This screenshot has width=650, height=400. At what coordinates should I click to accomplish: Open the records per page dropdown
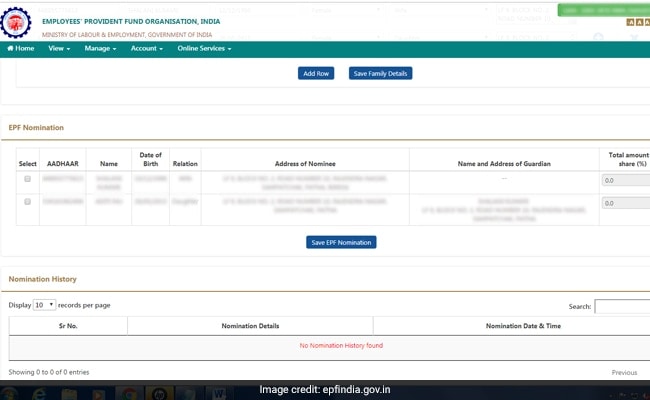pos(45,304)
